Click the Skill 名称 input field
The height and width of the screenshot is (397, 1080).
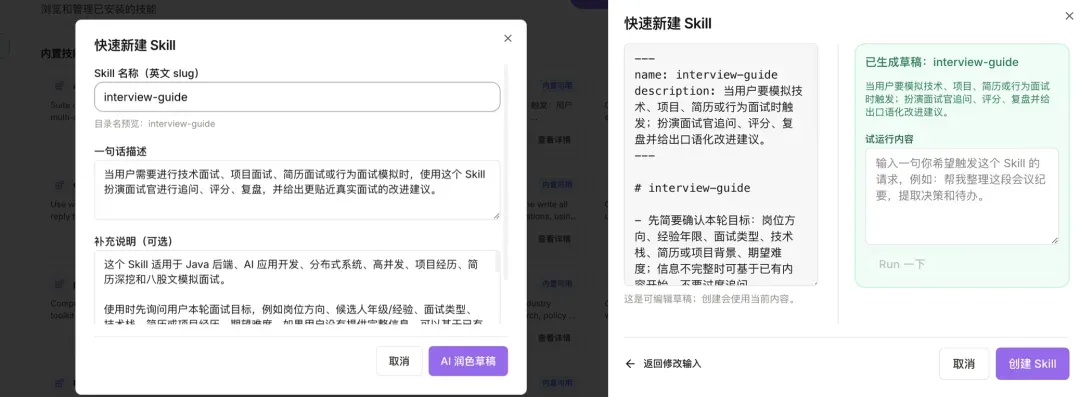(x=297, y=97)
